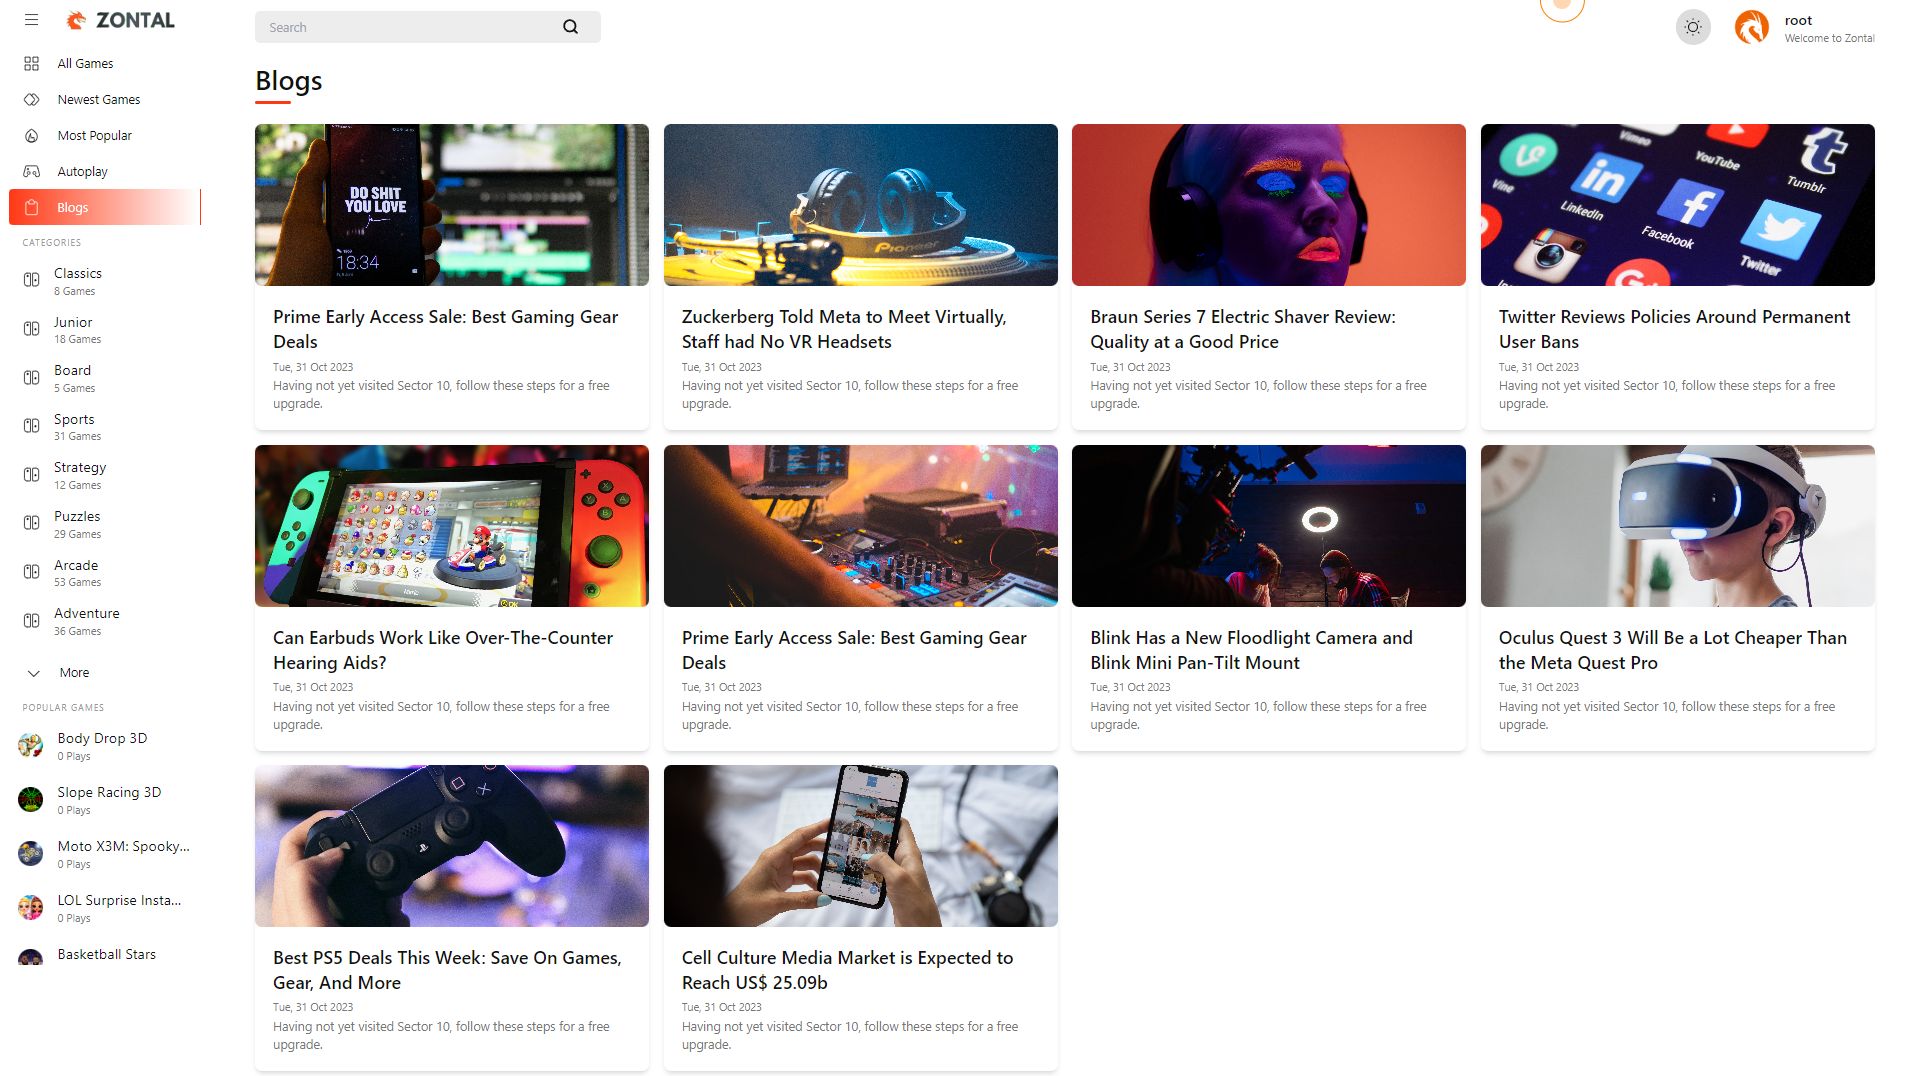Open 'Blink Has a New Floodlight' title
Image resolution: width=1920 pixels, height=1076 pixels.
click(1251, 650)
